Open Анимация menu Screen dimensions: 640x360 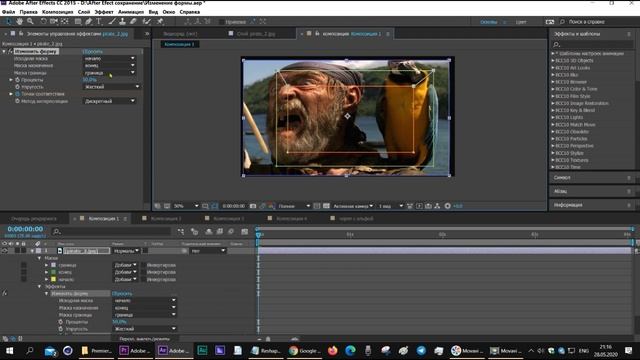click(131, 12)
